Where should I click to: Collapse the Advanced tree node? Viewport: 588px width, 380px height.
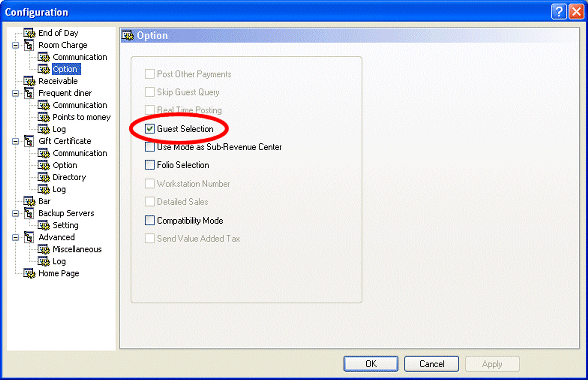pyautogui.click(x=15, y=237)
